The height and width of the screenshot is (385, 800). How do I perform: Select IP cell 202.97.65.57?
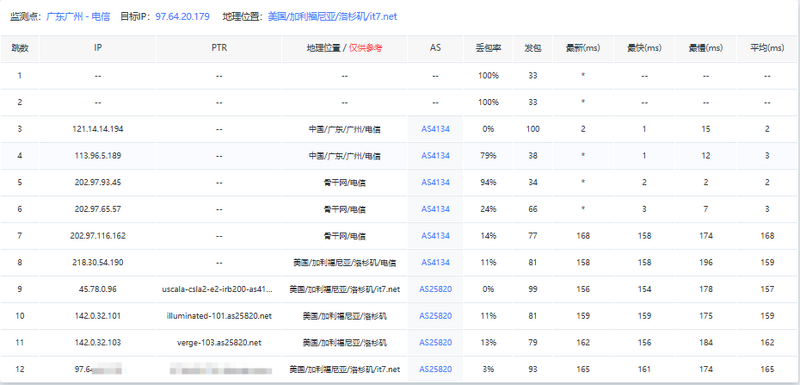click(x=98, y=209)
